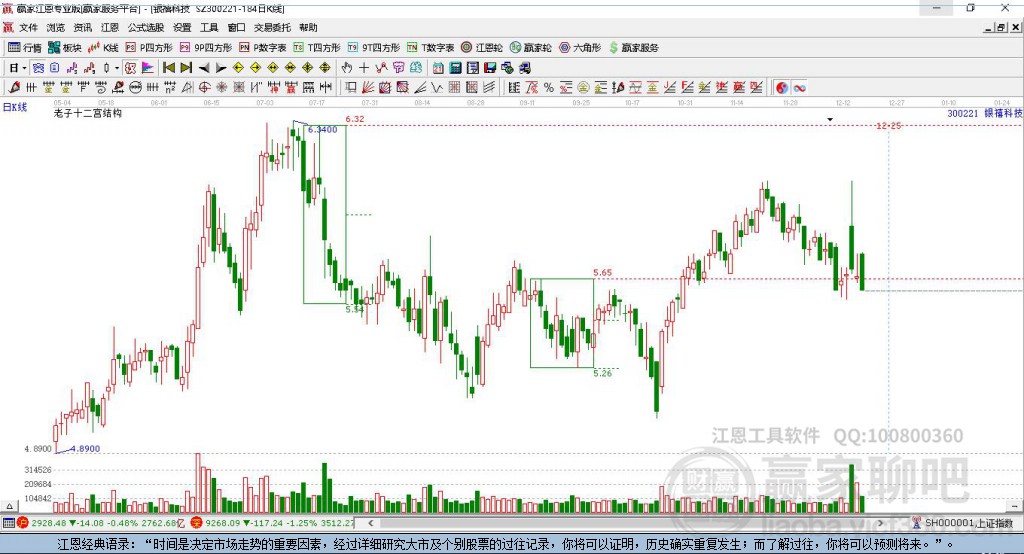This screenshot has width=1024, height=554.
Task: Open the 9T四方形 tool
Action: [x=374, y=48]
